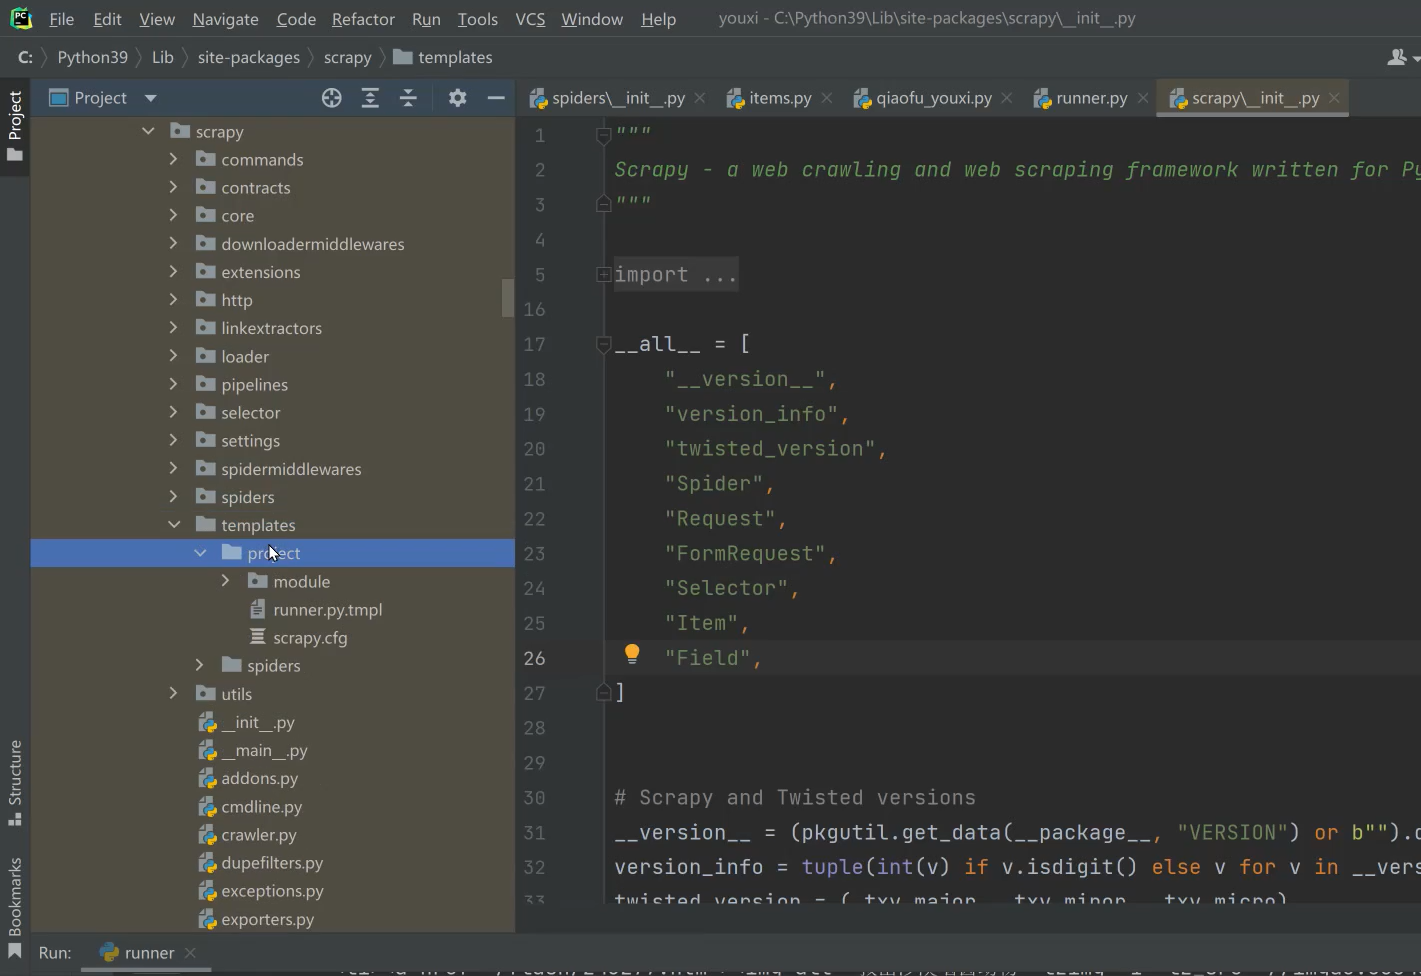Click the scrapy breadcrumb
The width and height of the screenshot is (1421, 976).
[348, 58]
